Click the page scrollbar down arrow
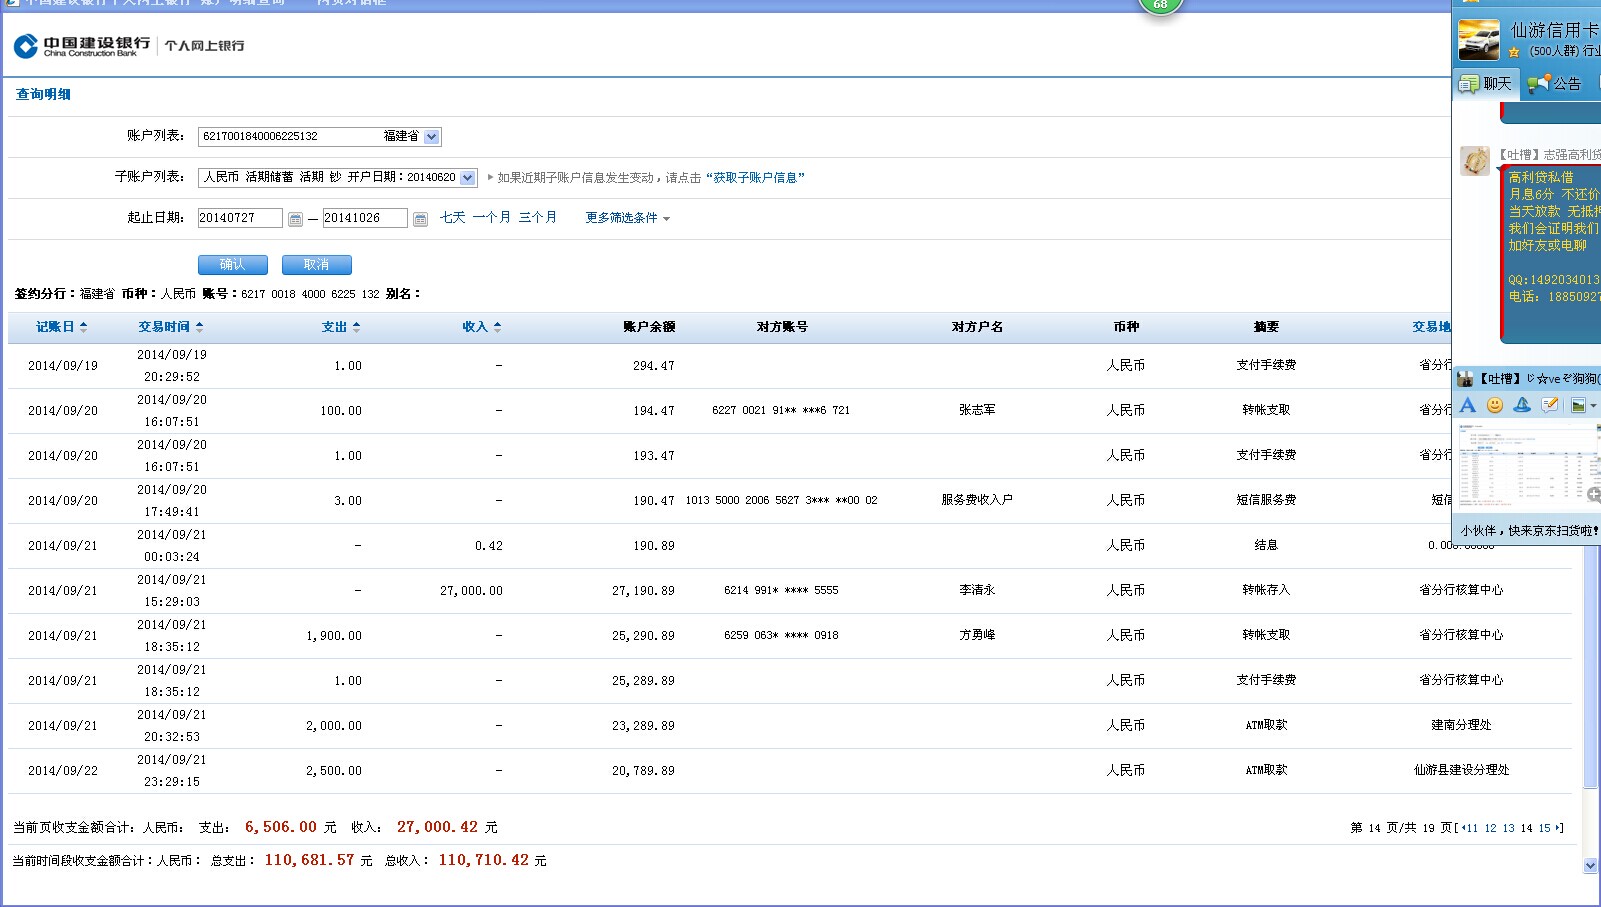The image size is (1601, 907). click(1590, 866)
